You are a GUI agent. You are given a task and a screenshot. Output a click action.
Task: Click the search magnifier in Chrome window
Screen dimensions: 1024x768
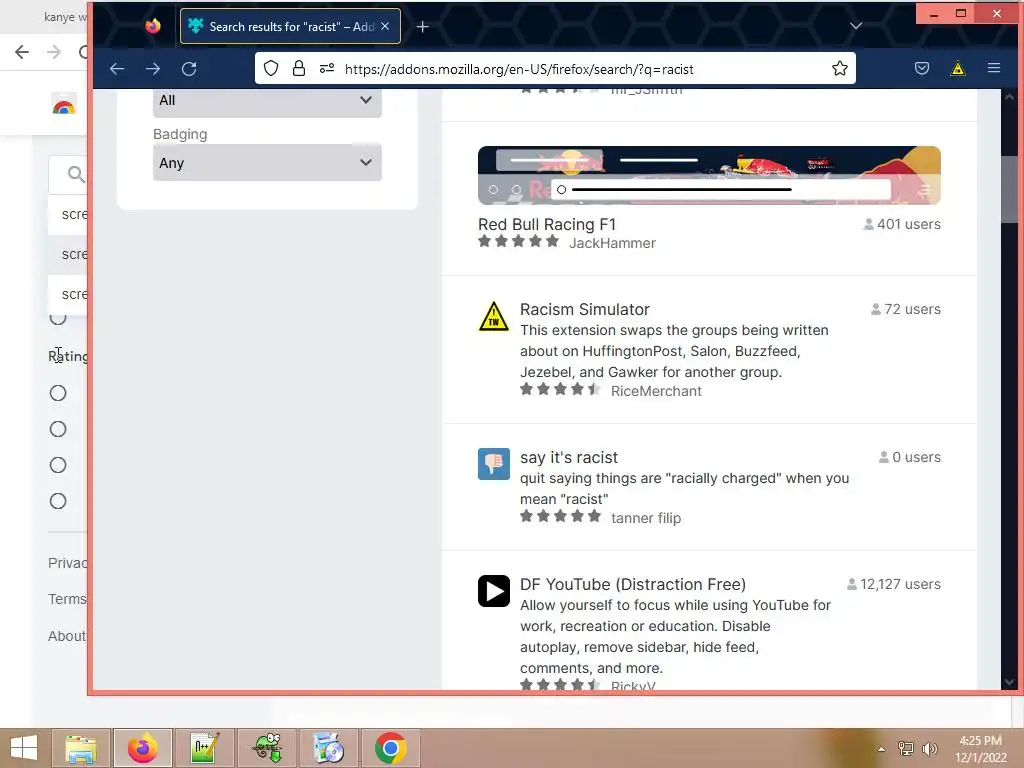76,174
